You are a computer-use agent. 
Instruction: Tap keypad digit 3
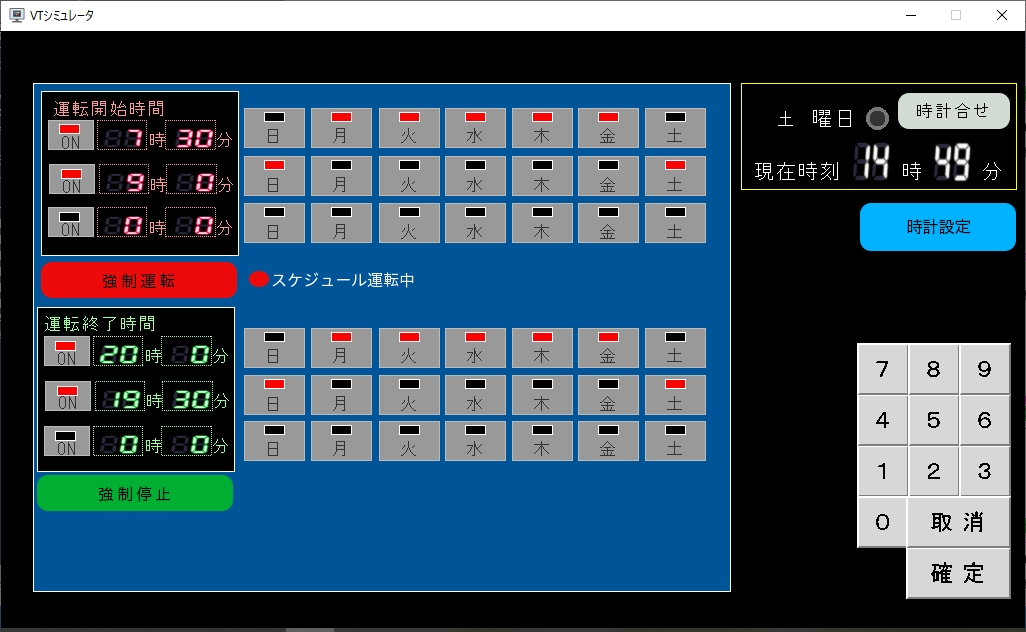tap(984, 471)
